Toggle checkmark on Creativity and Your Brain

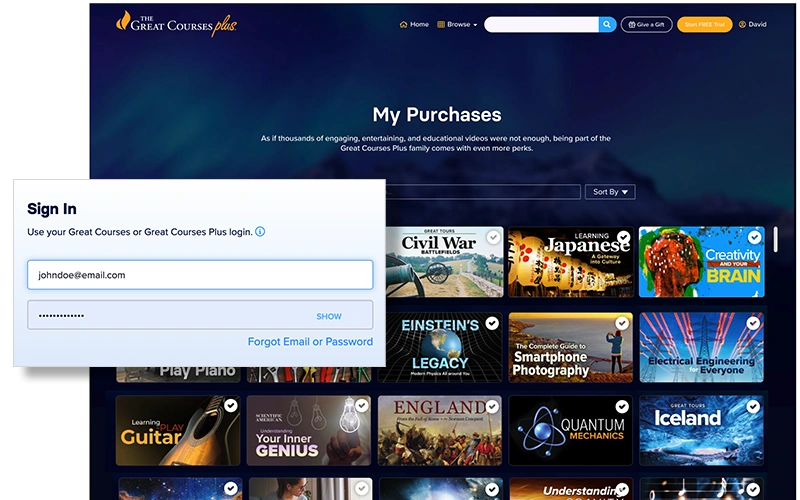click(x=754, y=237)
